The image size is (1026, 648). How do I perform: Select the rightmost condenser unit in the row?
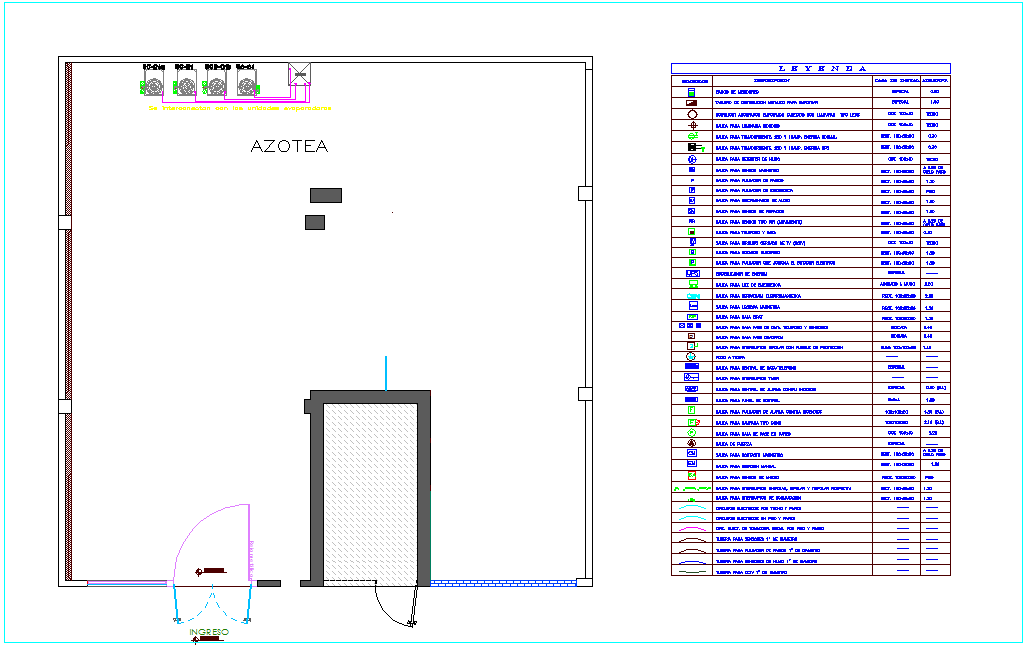pyautogui.click(x=246, y=81)
